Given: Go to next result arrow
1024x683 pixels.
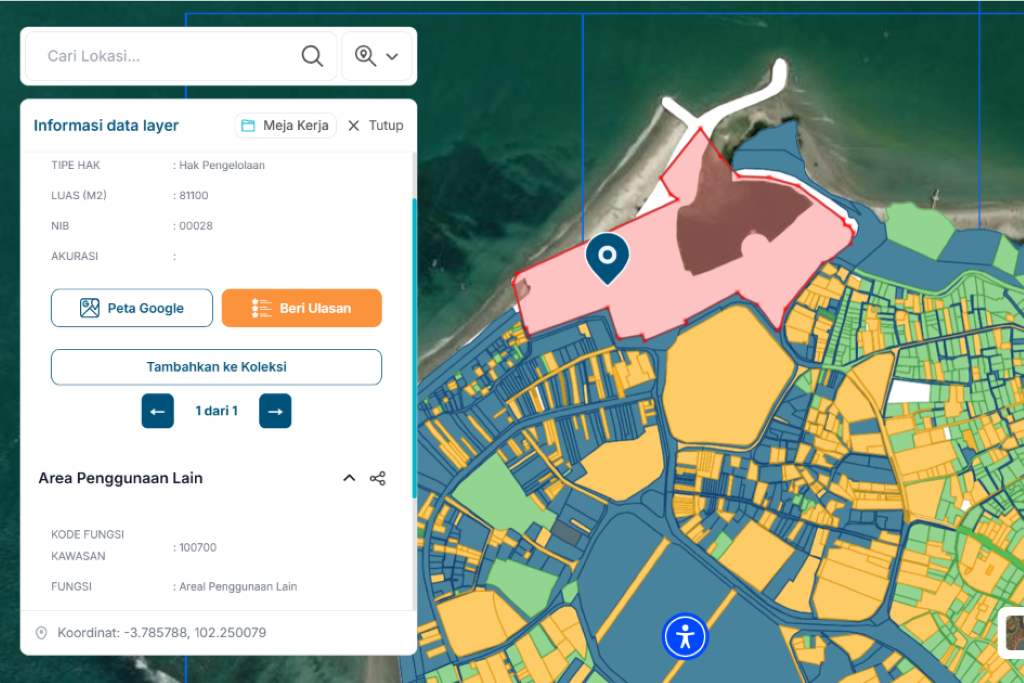Looking at the screenshot, I should [275, 411].
